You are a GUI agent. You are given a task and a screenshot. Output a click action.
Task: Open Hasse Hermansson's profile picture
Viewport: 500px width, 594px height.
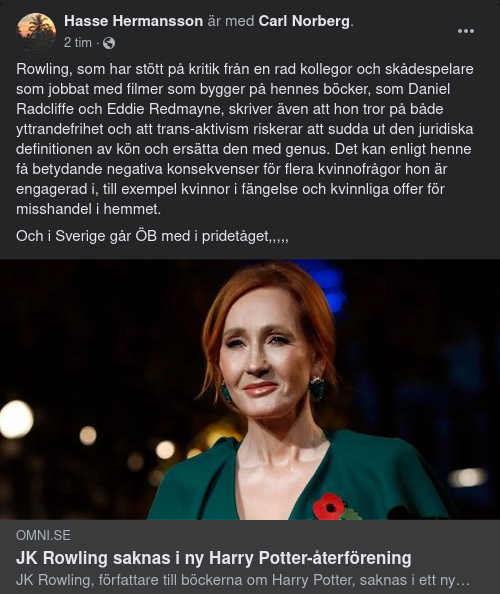(36, 32)
